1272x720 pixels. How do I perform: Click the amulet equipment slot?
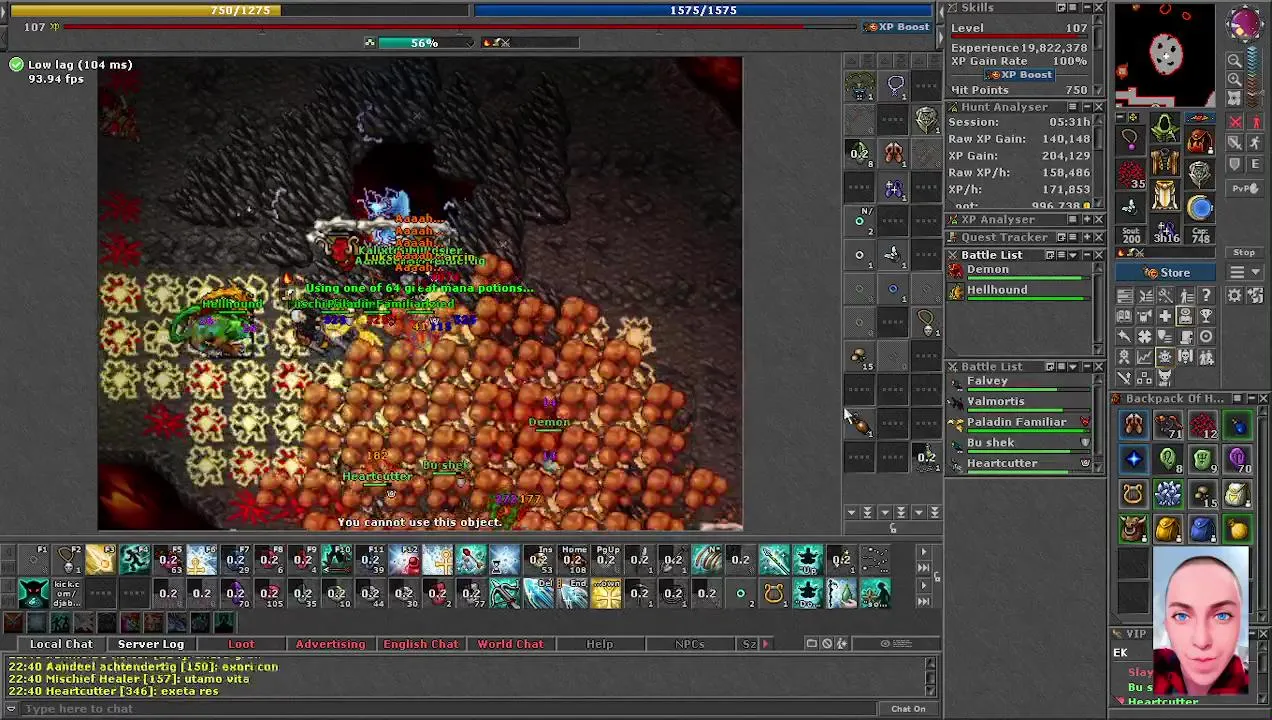coord(1129,140)
